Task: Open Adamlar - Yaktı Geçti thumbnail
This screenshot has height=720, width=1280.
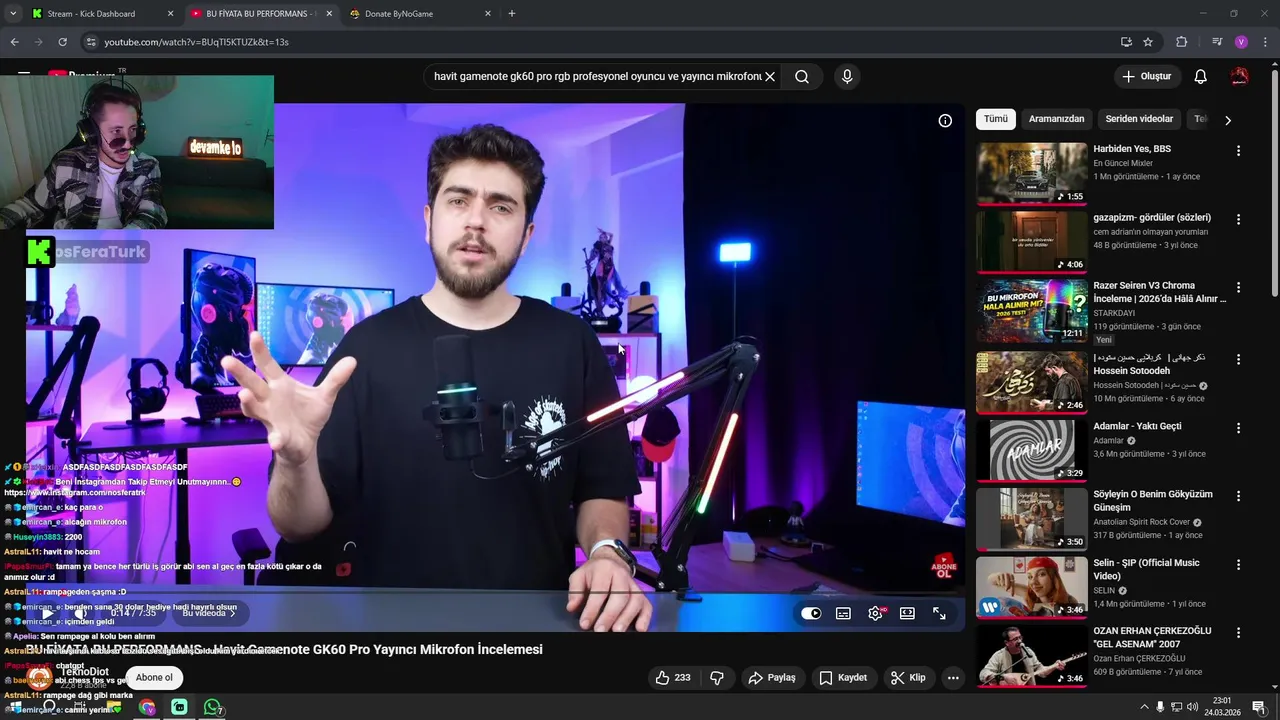Action: pos(1031,450)
